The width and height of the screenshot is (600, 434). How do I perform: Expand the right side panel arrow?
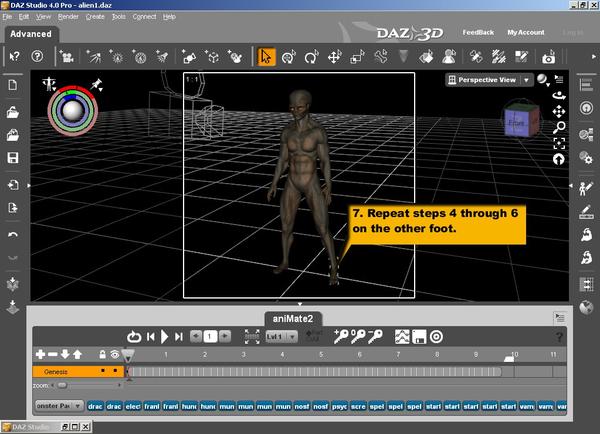point(571,186)
